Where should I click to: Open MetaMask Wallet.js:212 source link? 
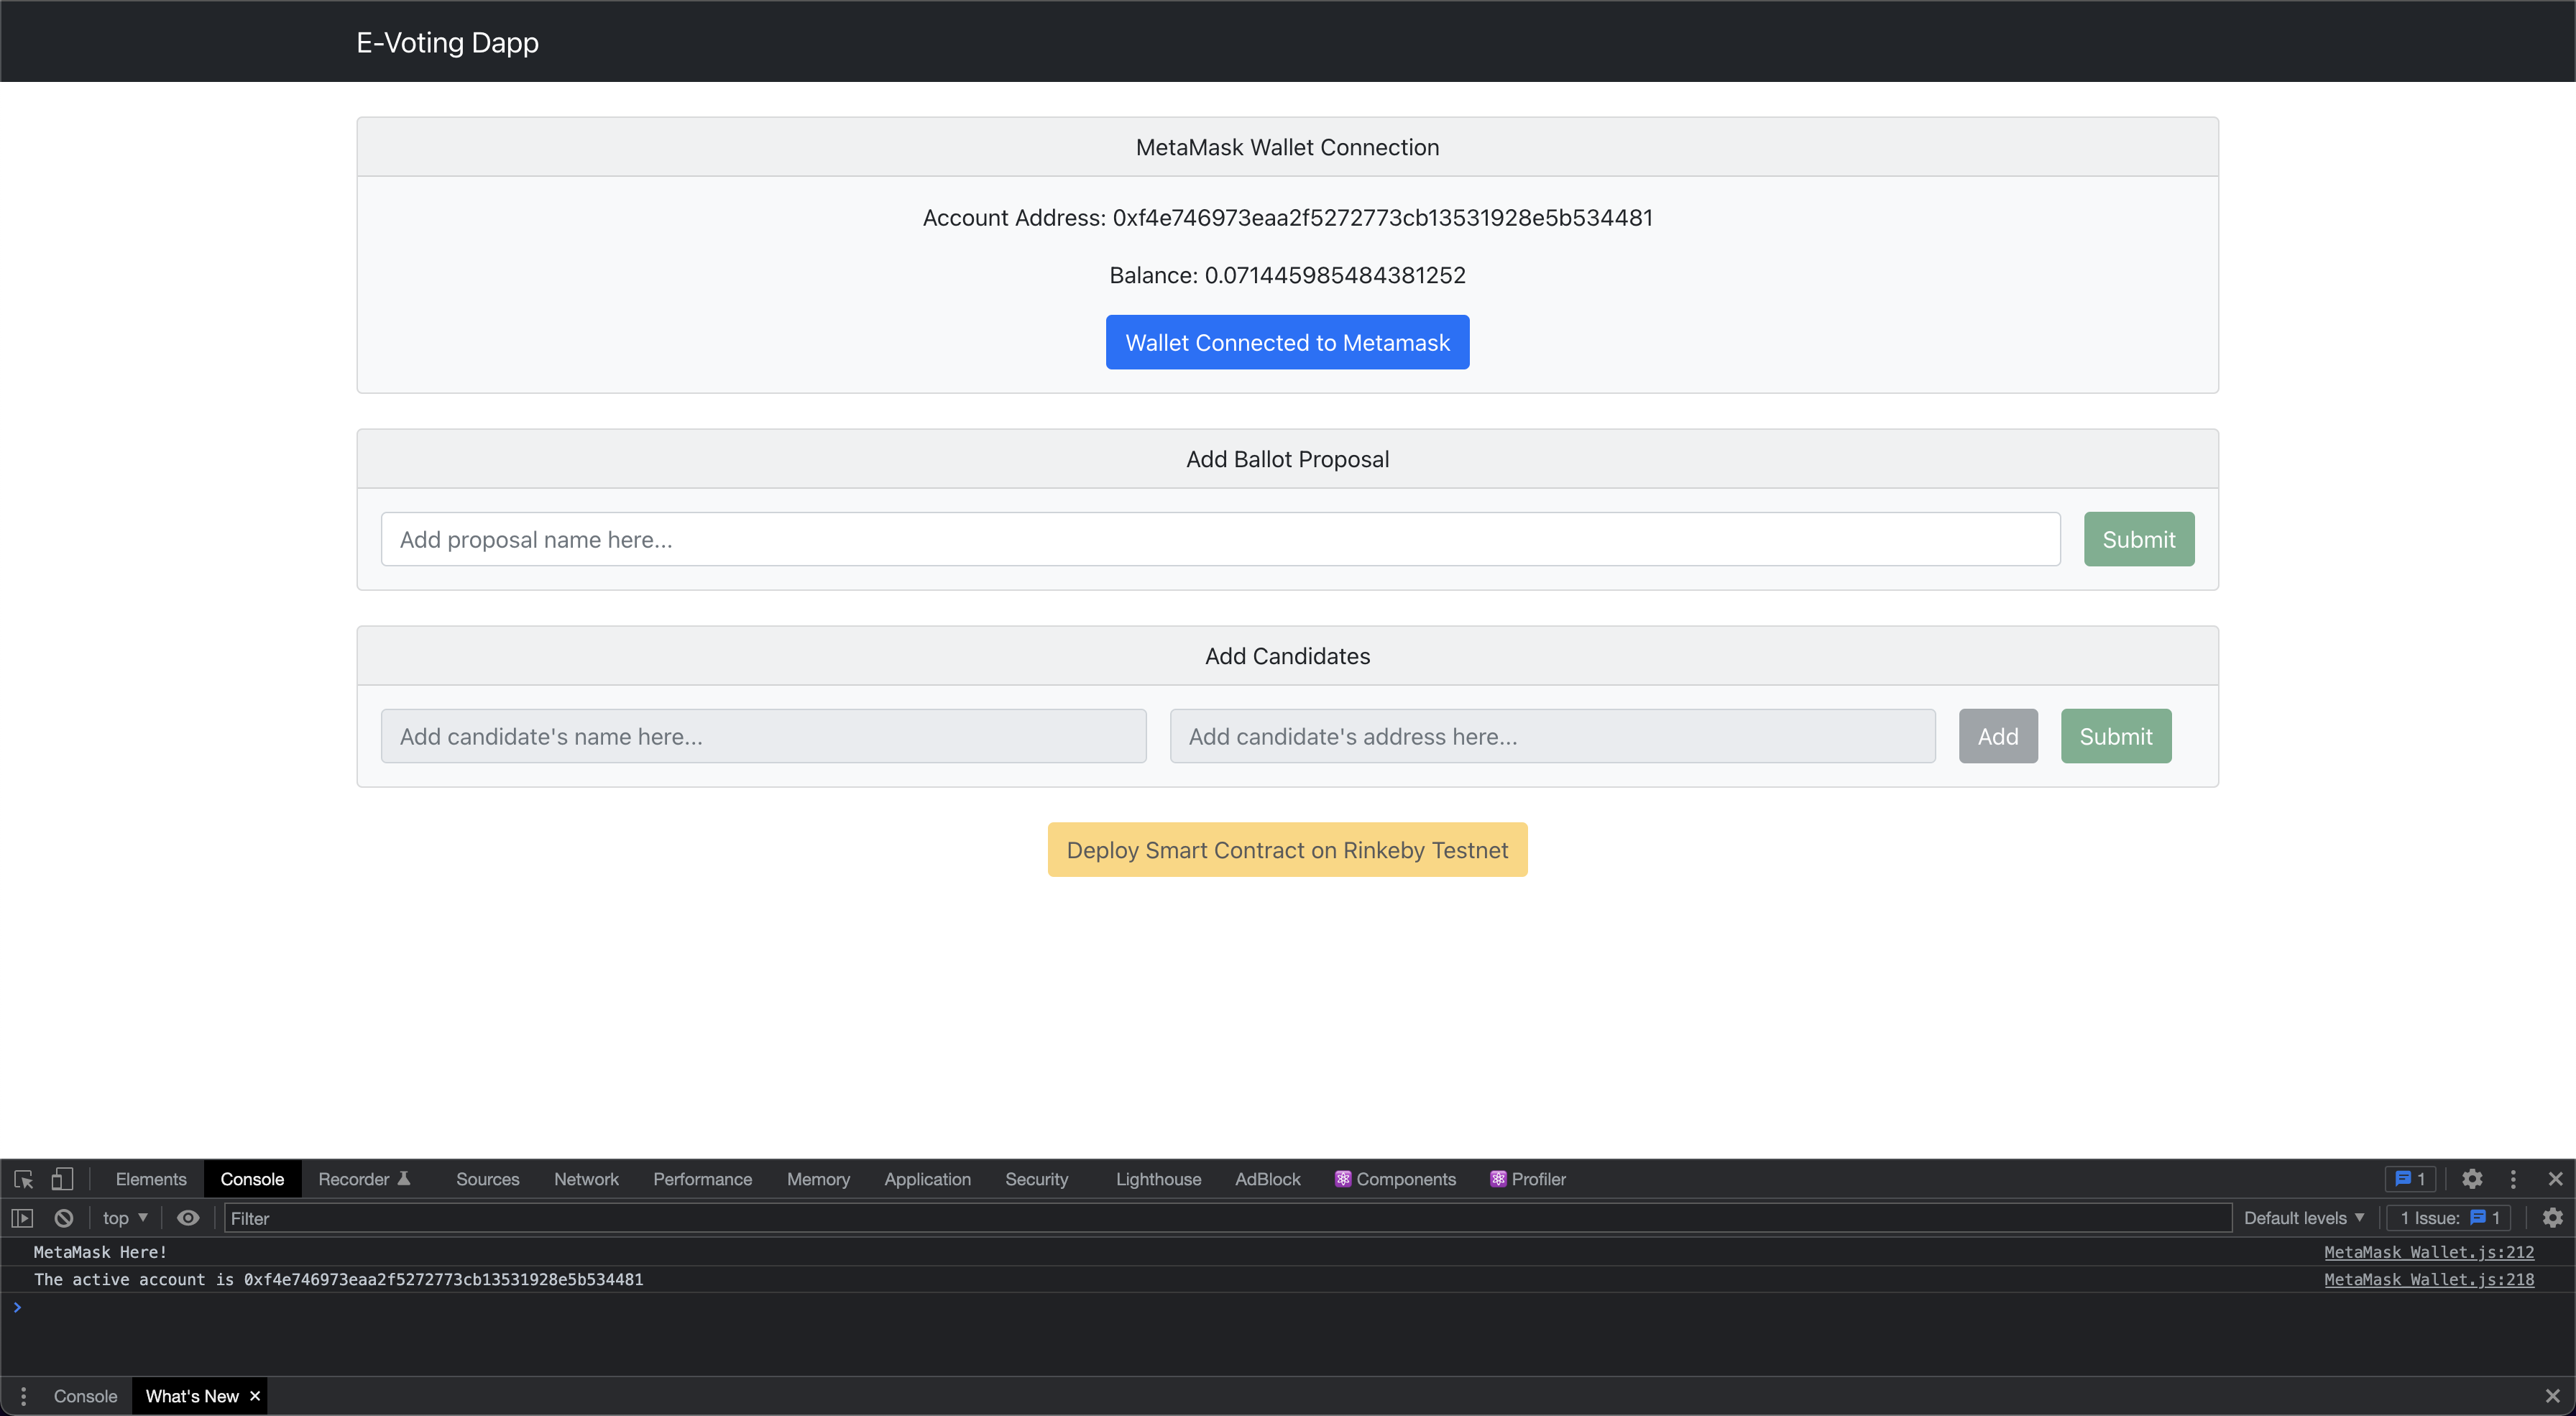click(2431, 1251)
